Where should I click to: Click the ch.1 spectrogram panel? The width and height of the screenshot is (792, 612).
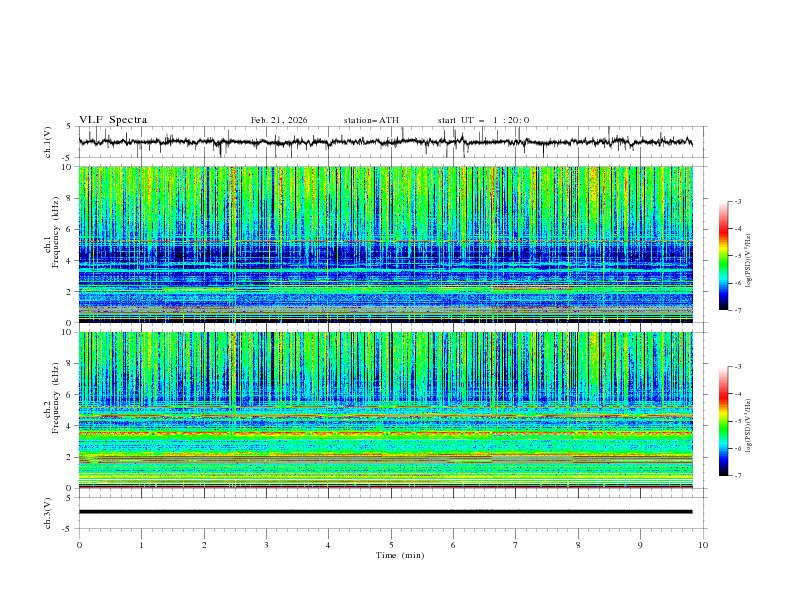click(385, 244)
